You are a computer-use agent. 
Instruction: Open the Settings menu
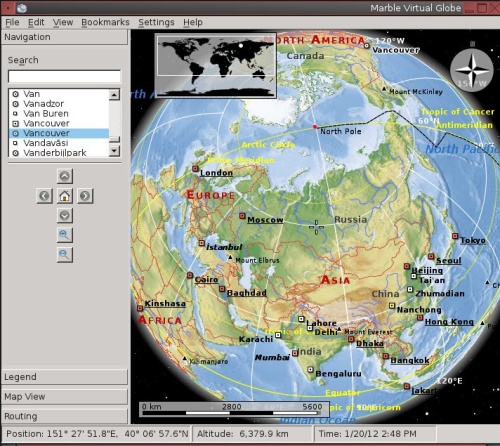click(x=156, y=22)
